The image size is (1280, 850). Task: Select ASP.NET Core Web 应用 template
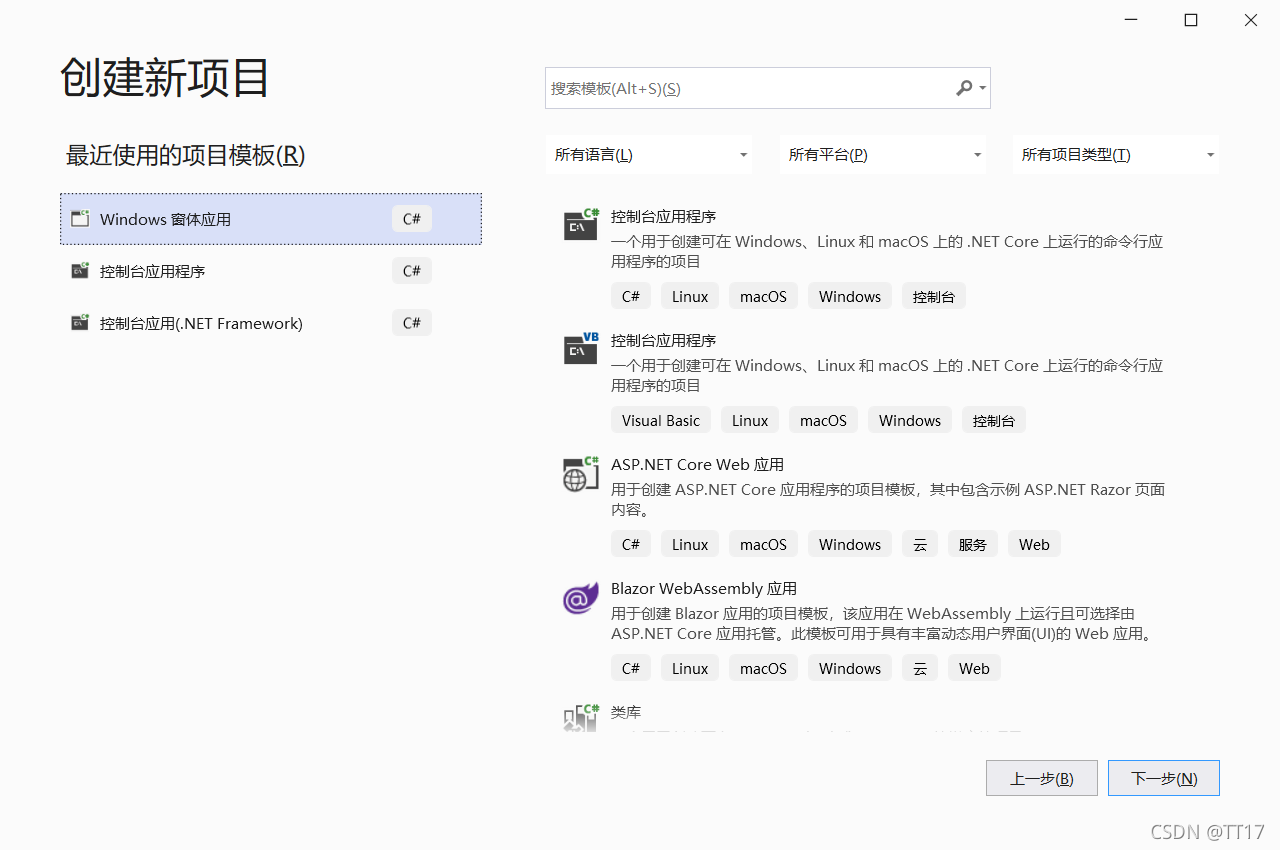697,464
